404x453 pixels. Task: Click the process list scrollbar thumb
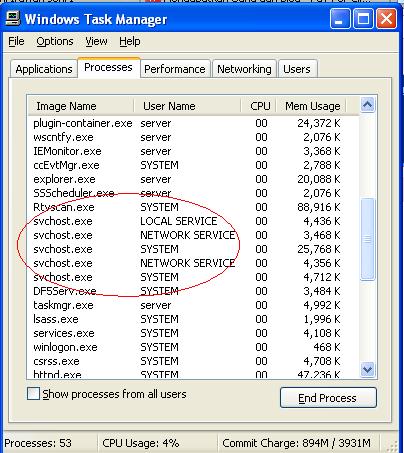tap(367, 239)
